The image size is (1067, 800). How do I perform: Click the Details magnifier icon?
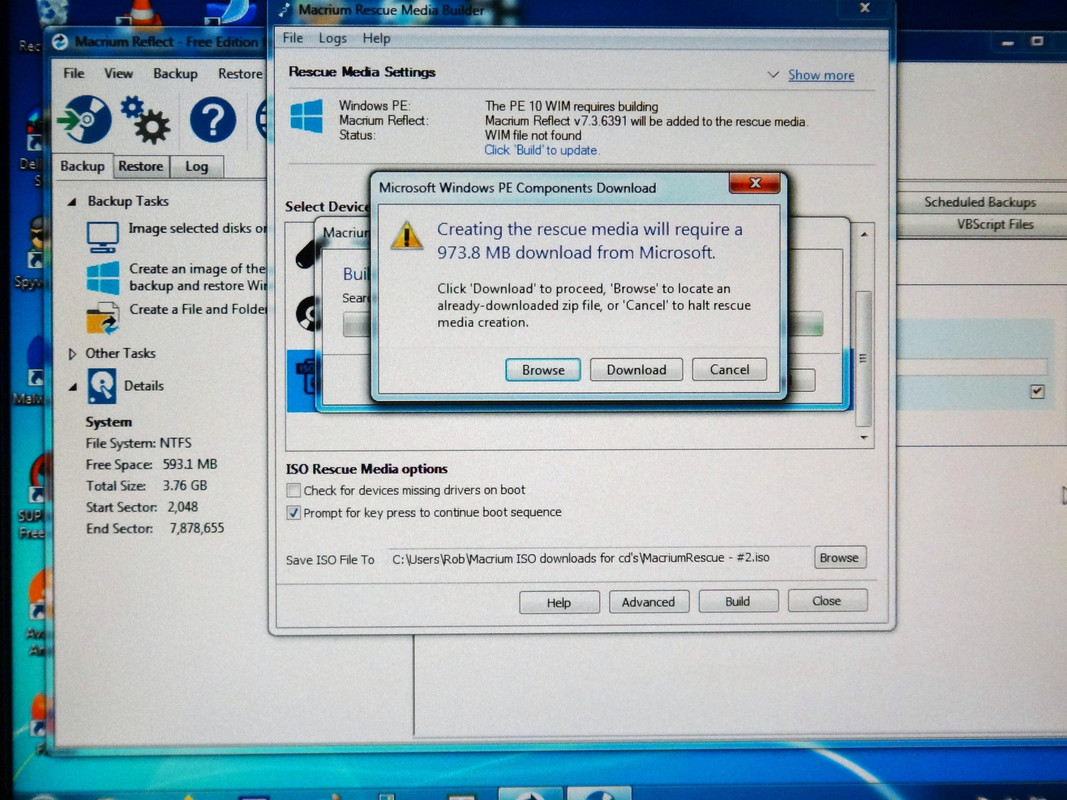101,386
